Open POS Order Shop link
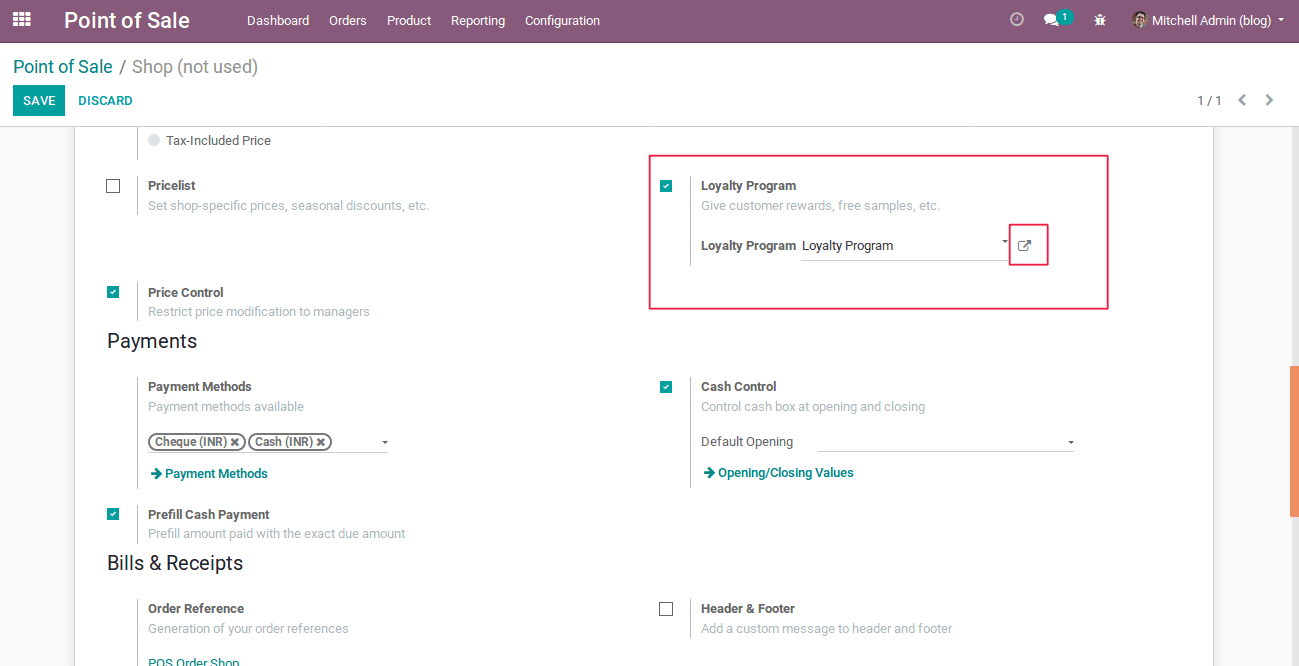This screenshot has width=1299, height=666. pyautogui.click(x=193, y=661)
